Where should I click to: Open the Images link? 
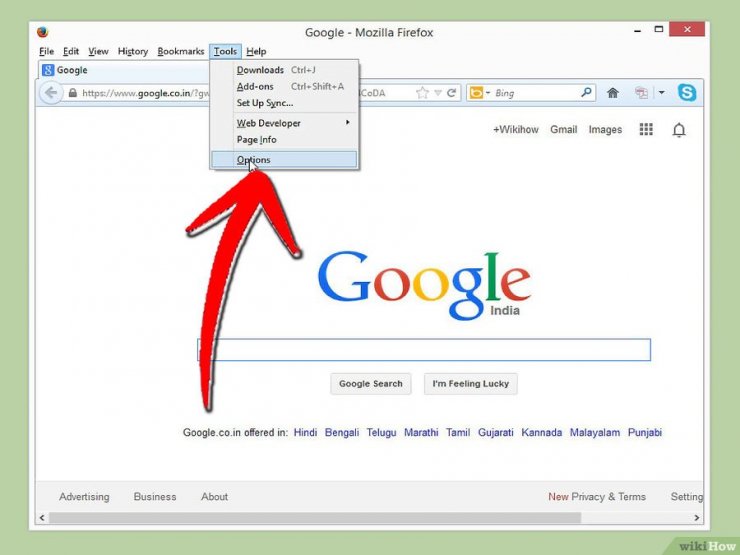[605, 130]
